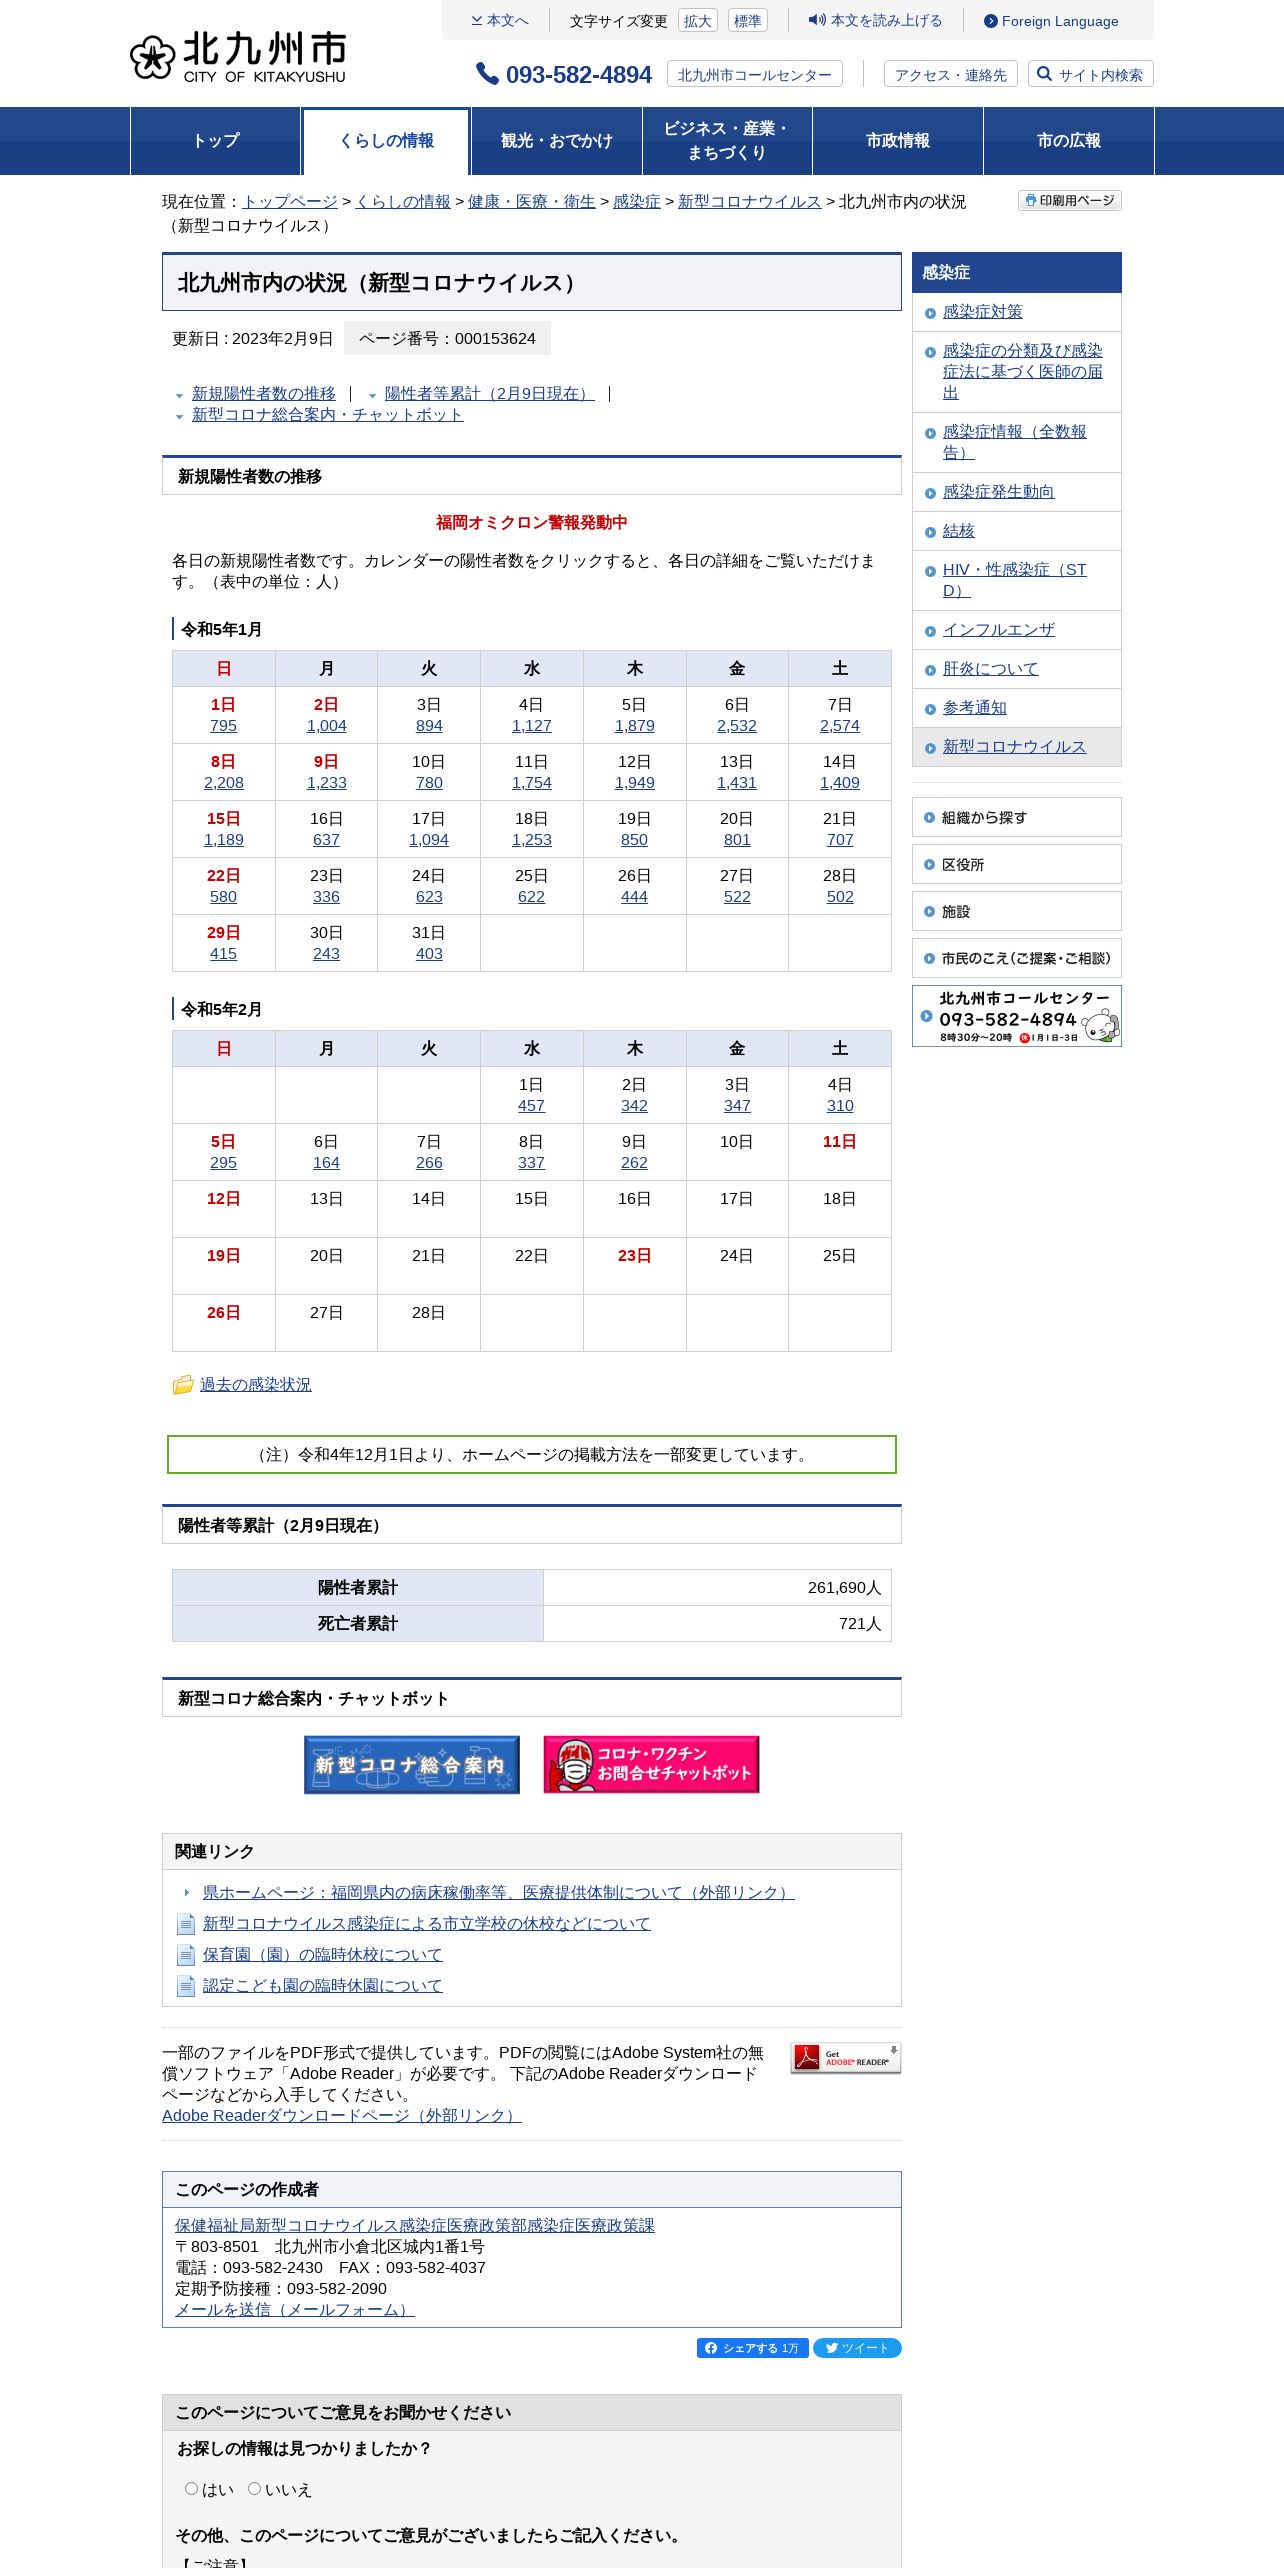Open January 6 count 2,532
Viewport: 1284px width, 2568px height.
(x=737, y=726)
